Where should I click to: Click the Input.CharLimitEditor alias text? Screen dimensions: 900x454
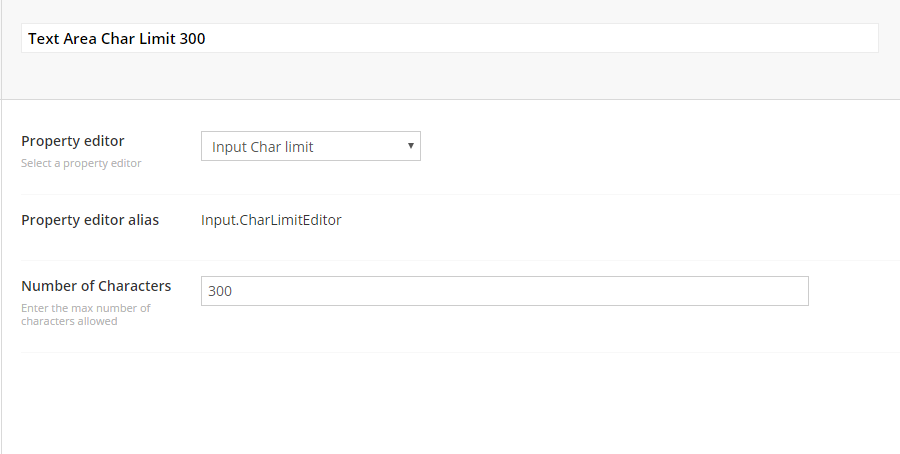point(271,220)
